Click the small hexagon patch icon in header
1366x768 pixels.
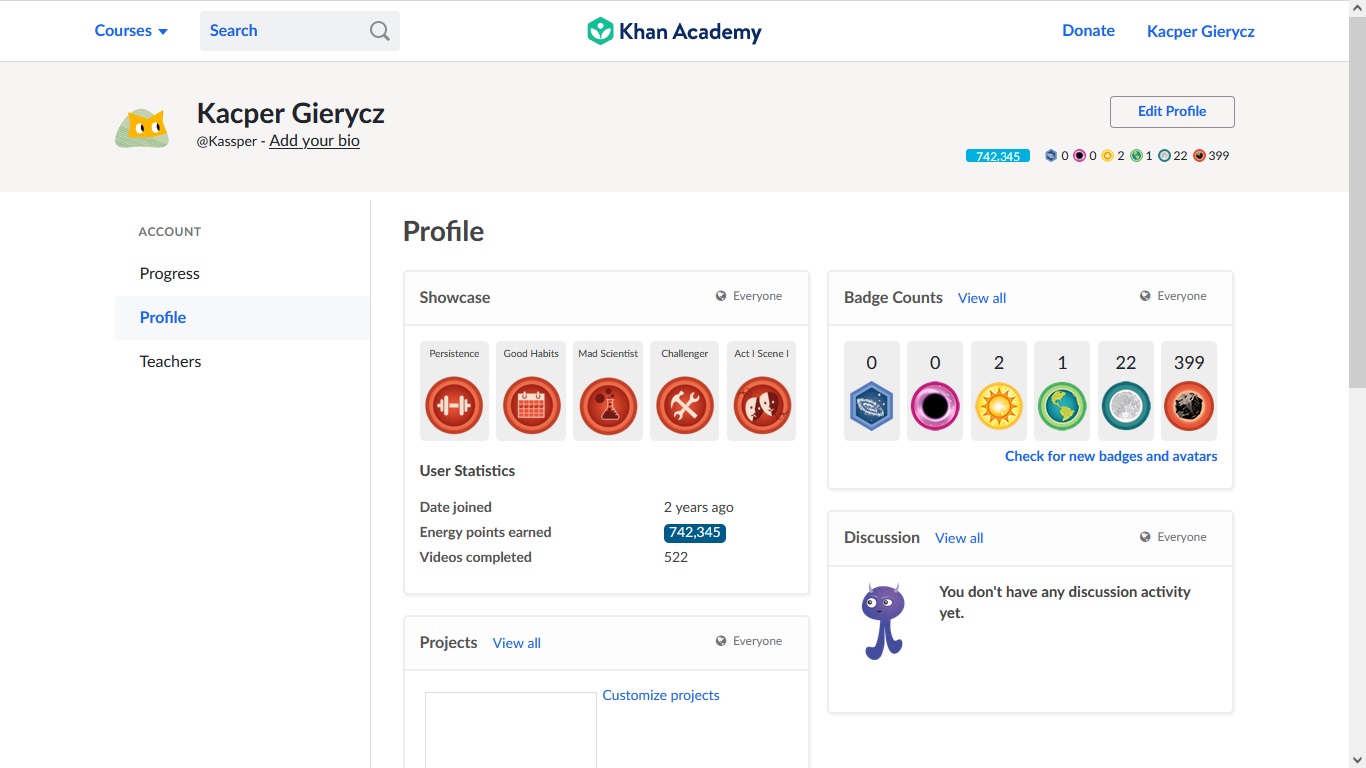(x=1051, y=156)
